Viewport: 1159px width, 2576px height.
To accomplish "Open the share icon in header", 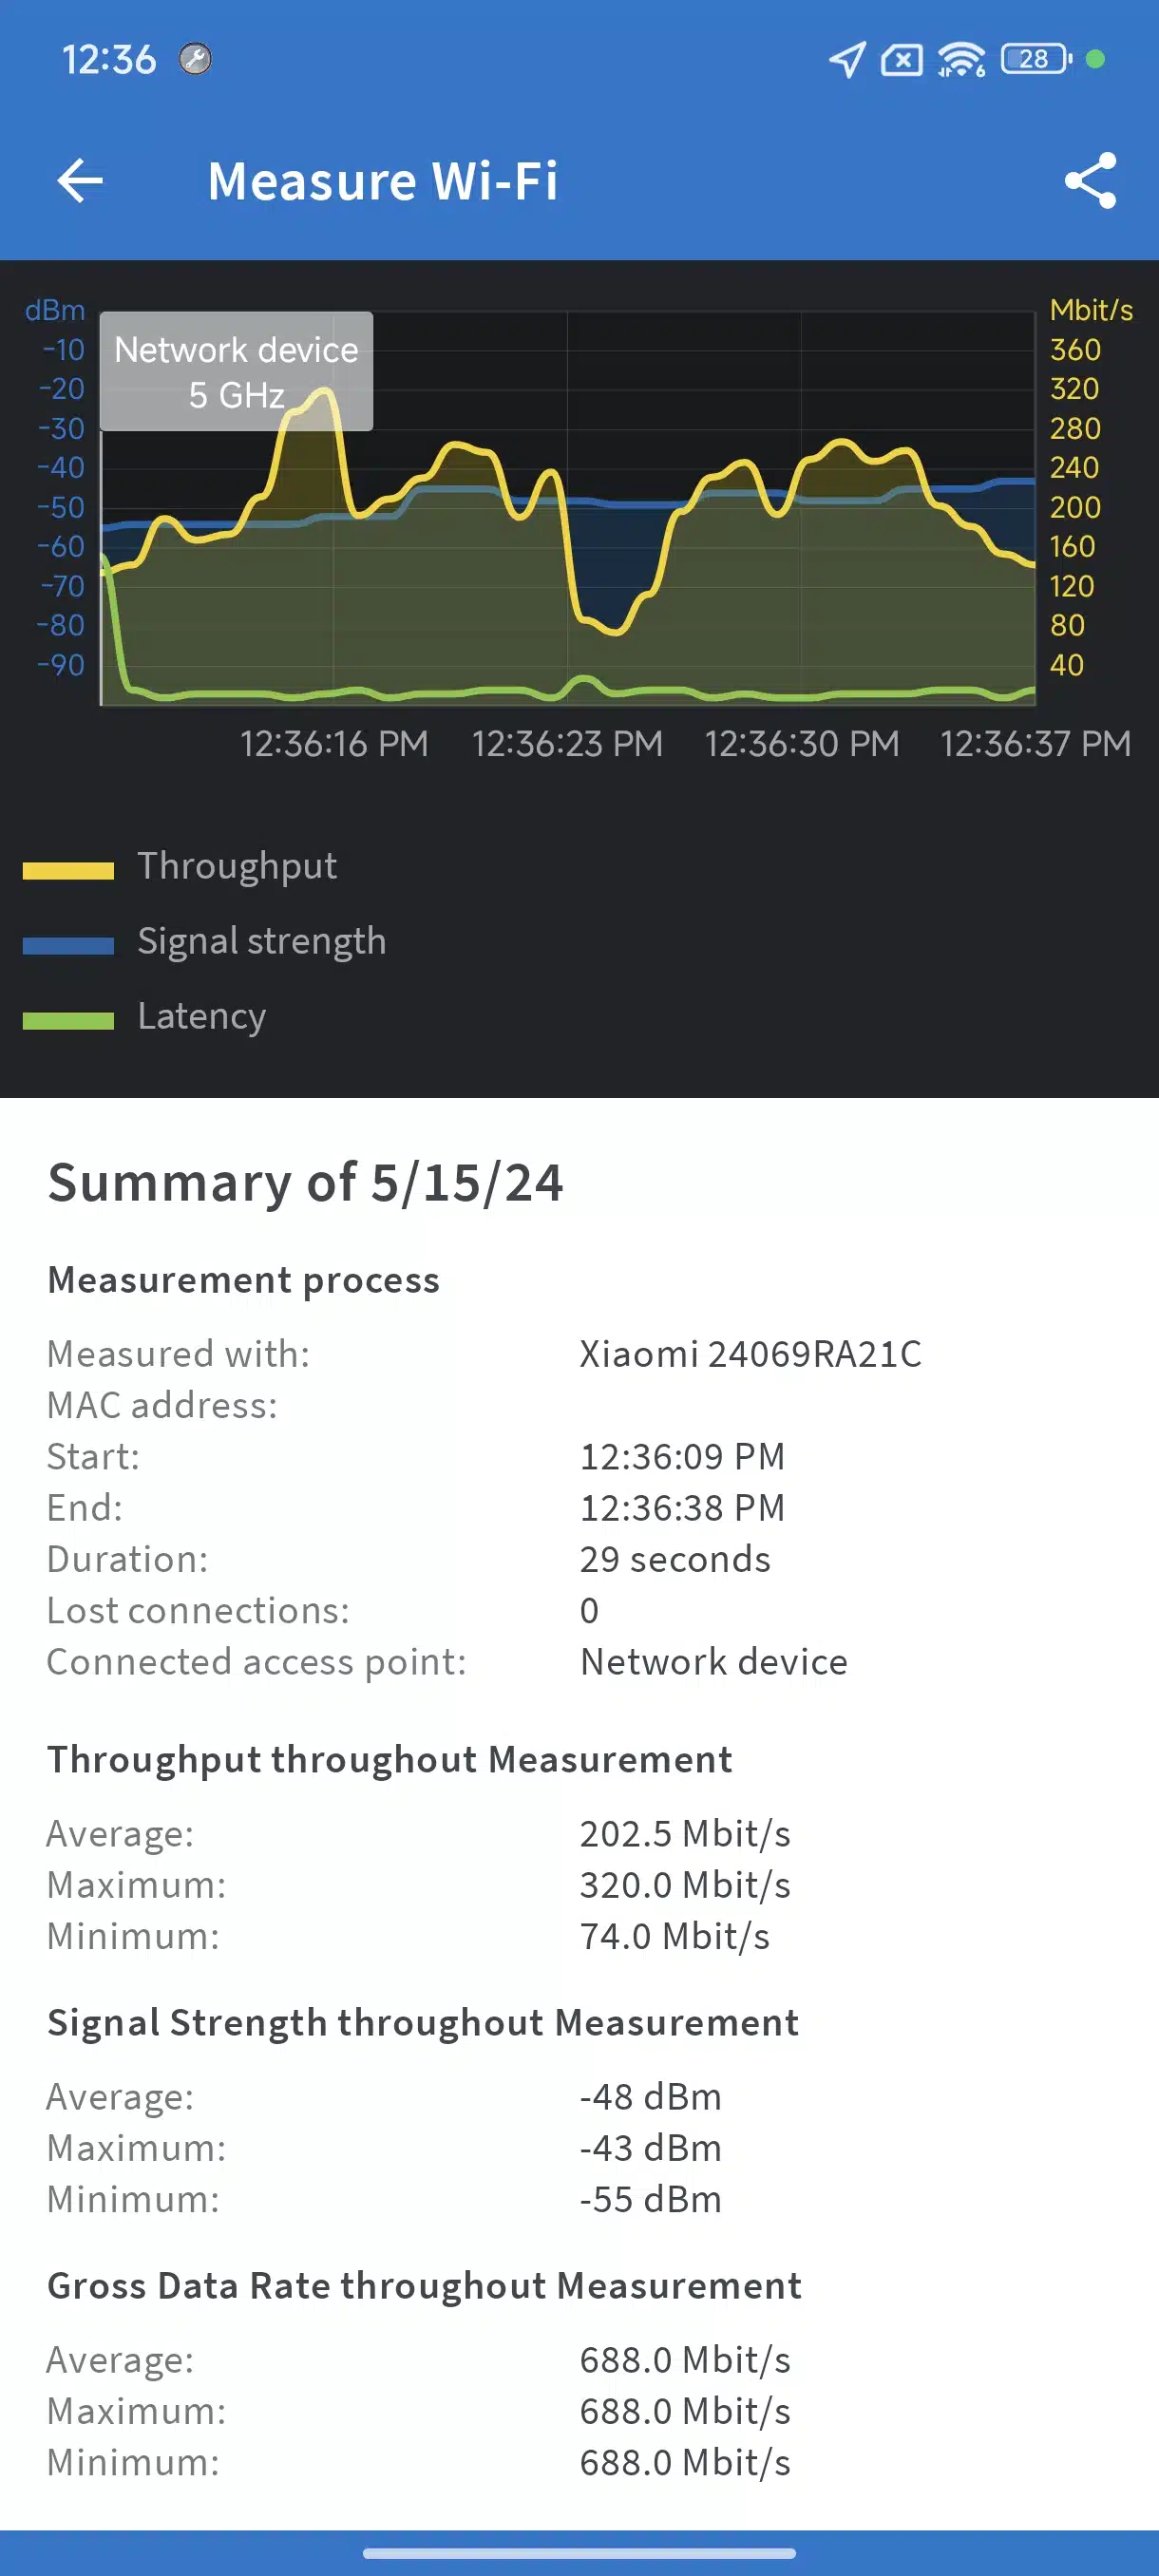I will click(x=1090, y=181).
